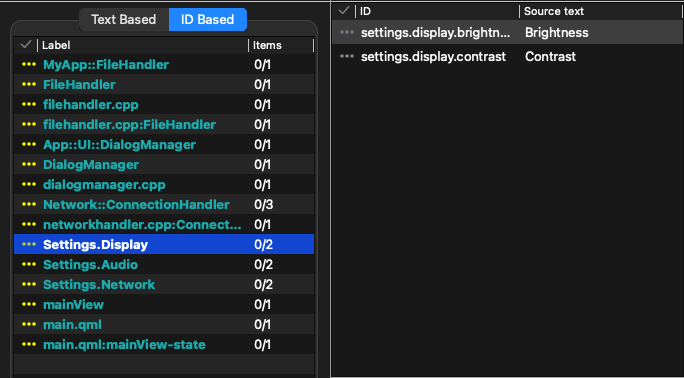Click the yellow status dots for MyApp::FileHandler

pos(29,65)
